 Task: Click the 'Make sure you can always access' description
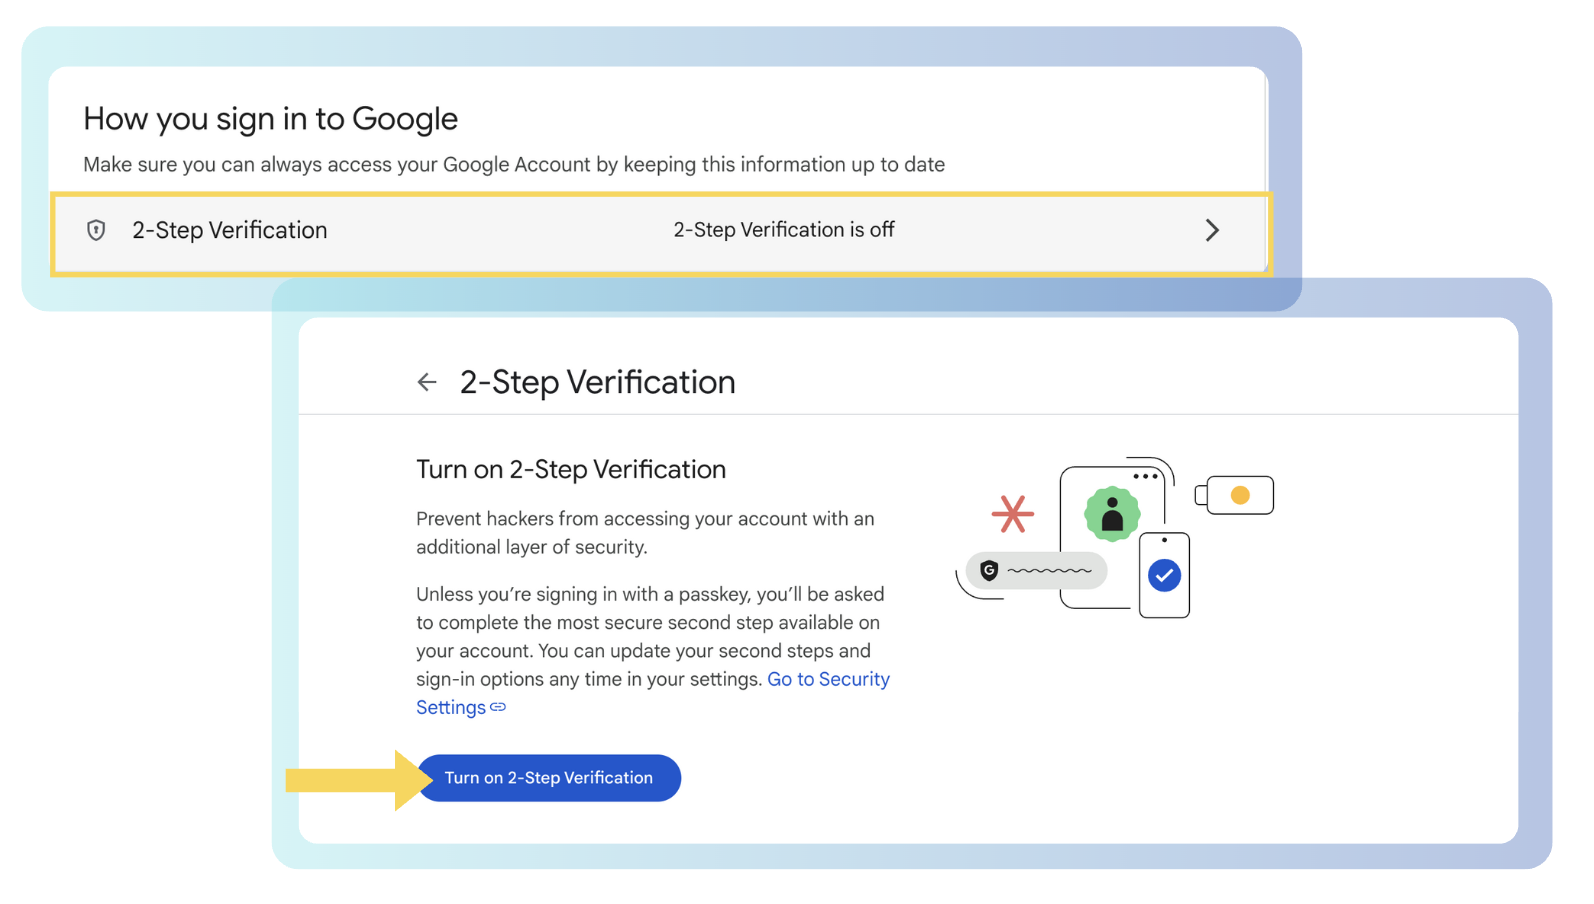(514, 165)
